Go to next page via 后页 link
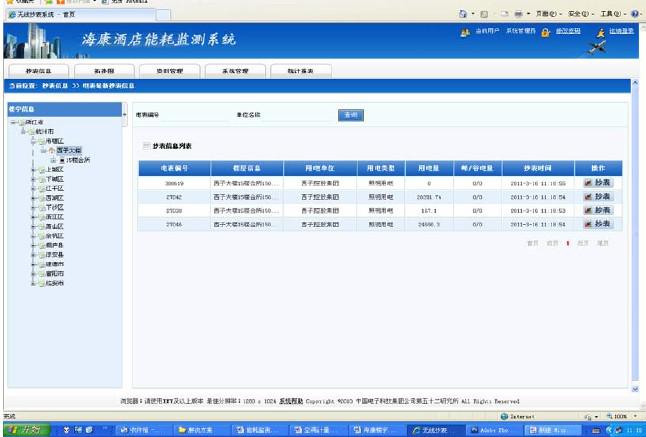The image size is (646, 437). click(x=582, y=242)
